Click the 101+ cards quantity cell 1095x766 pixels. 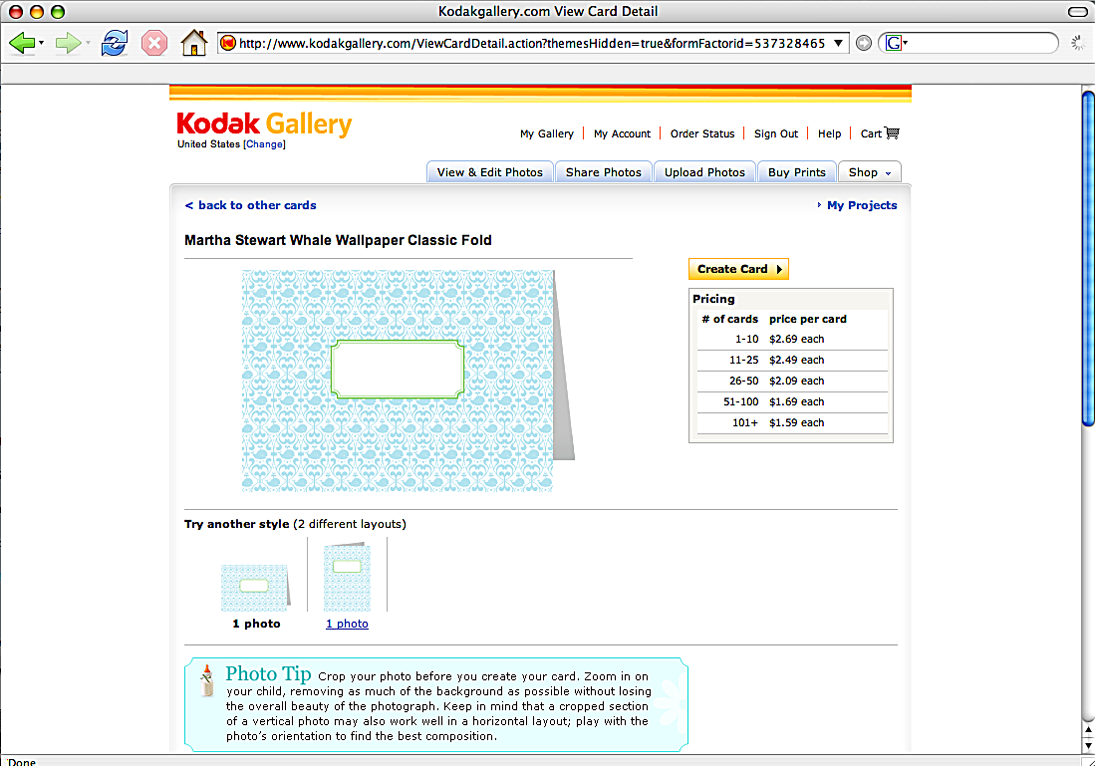744,423
